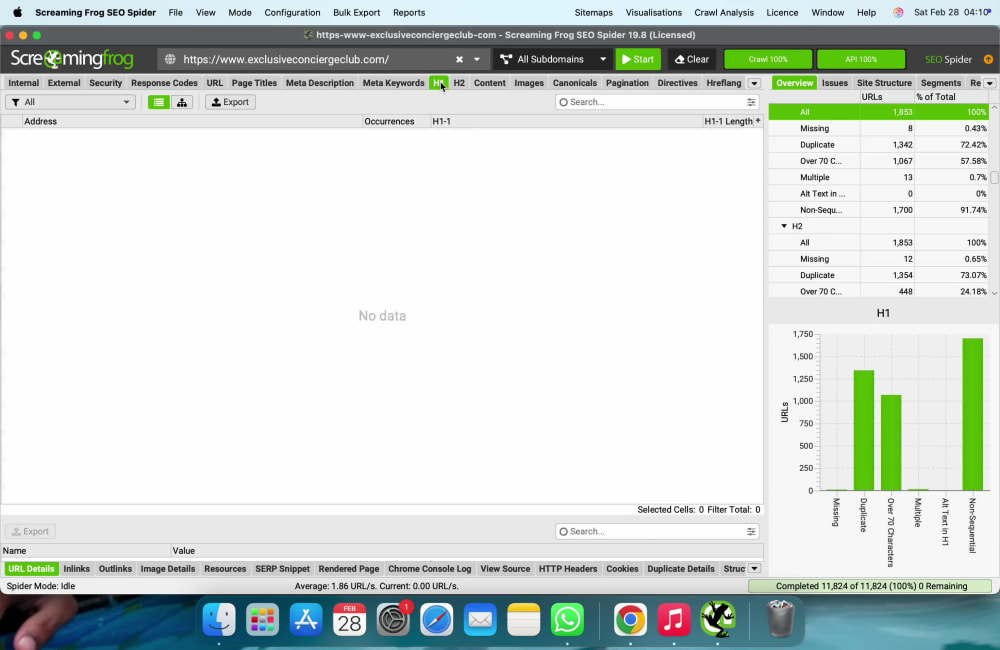
Task: Select H1 Missing row in Overview
Action: click(x=879, y=128)
